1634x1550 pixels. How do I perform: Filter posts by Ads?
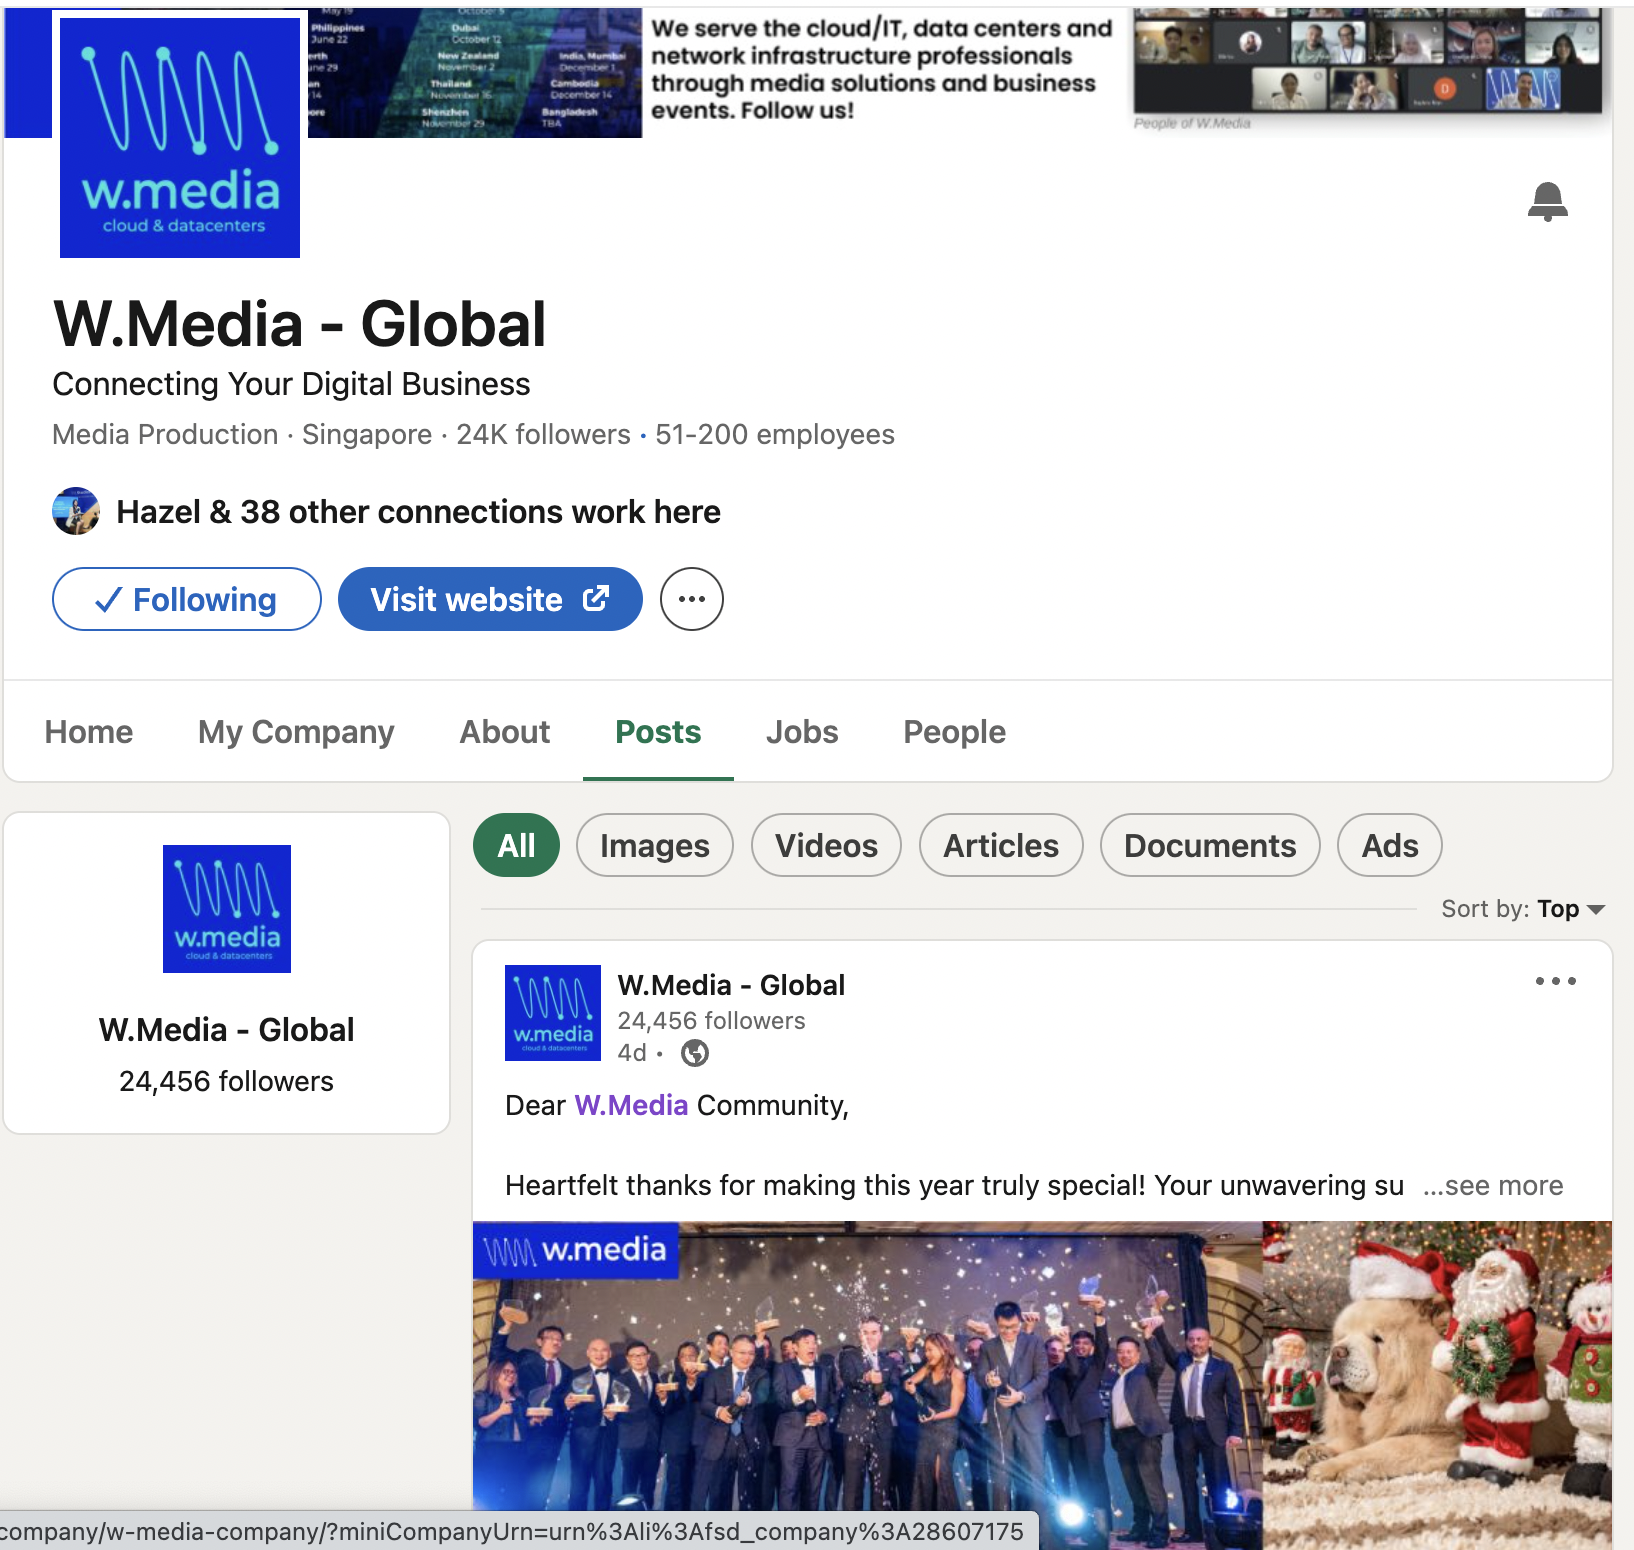[x=1390, y=845]
